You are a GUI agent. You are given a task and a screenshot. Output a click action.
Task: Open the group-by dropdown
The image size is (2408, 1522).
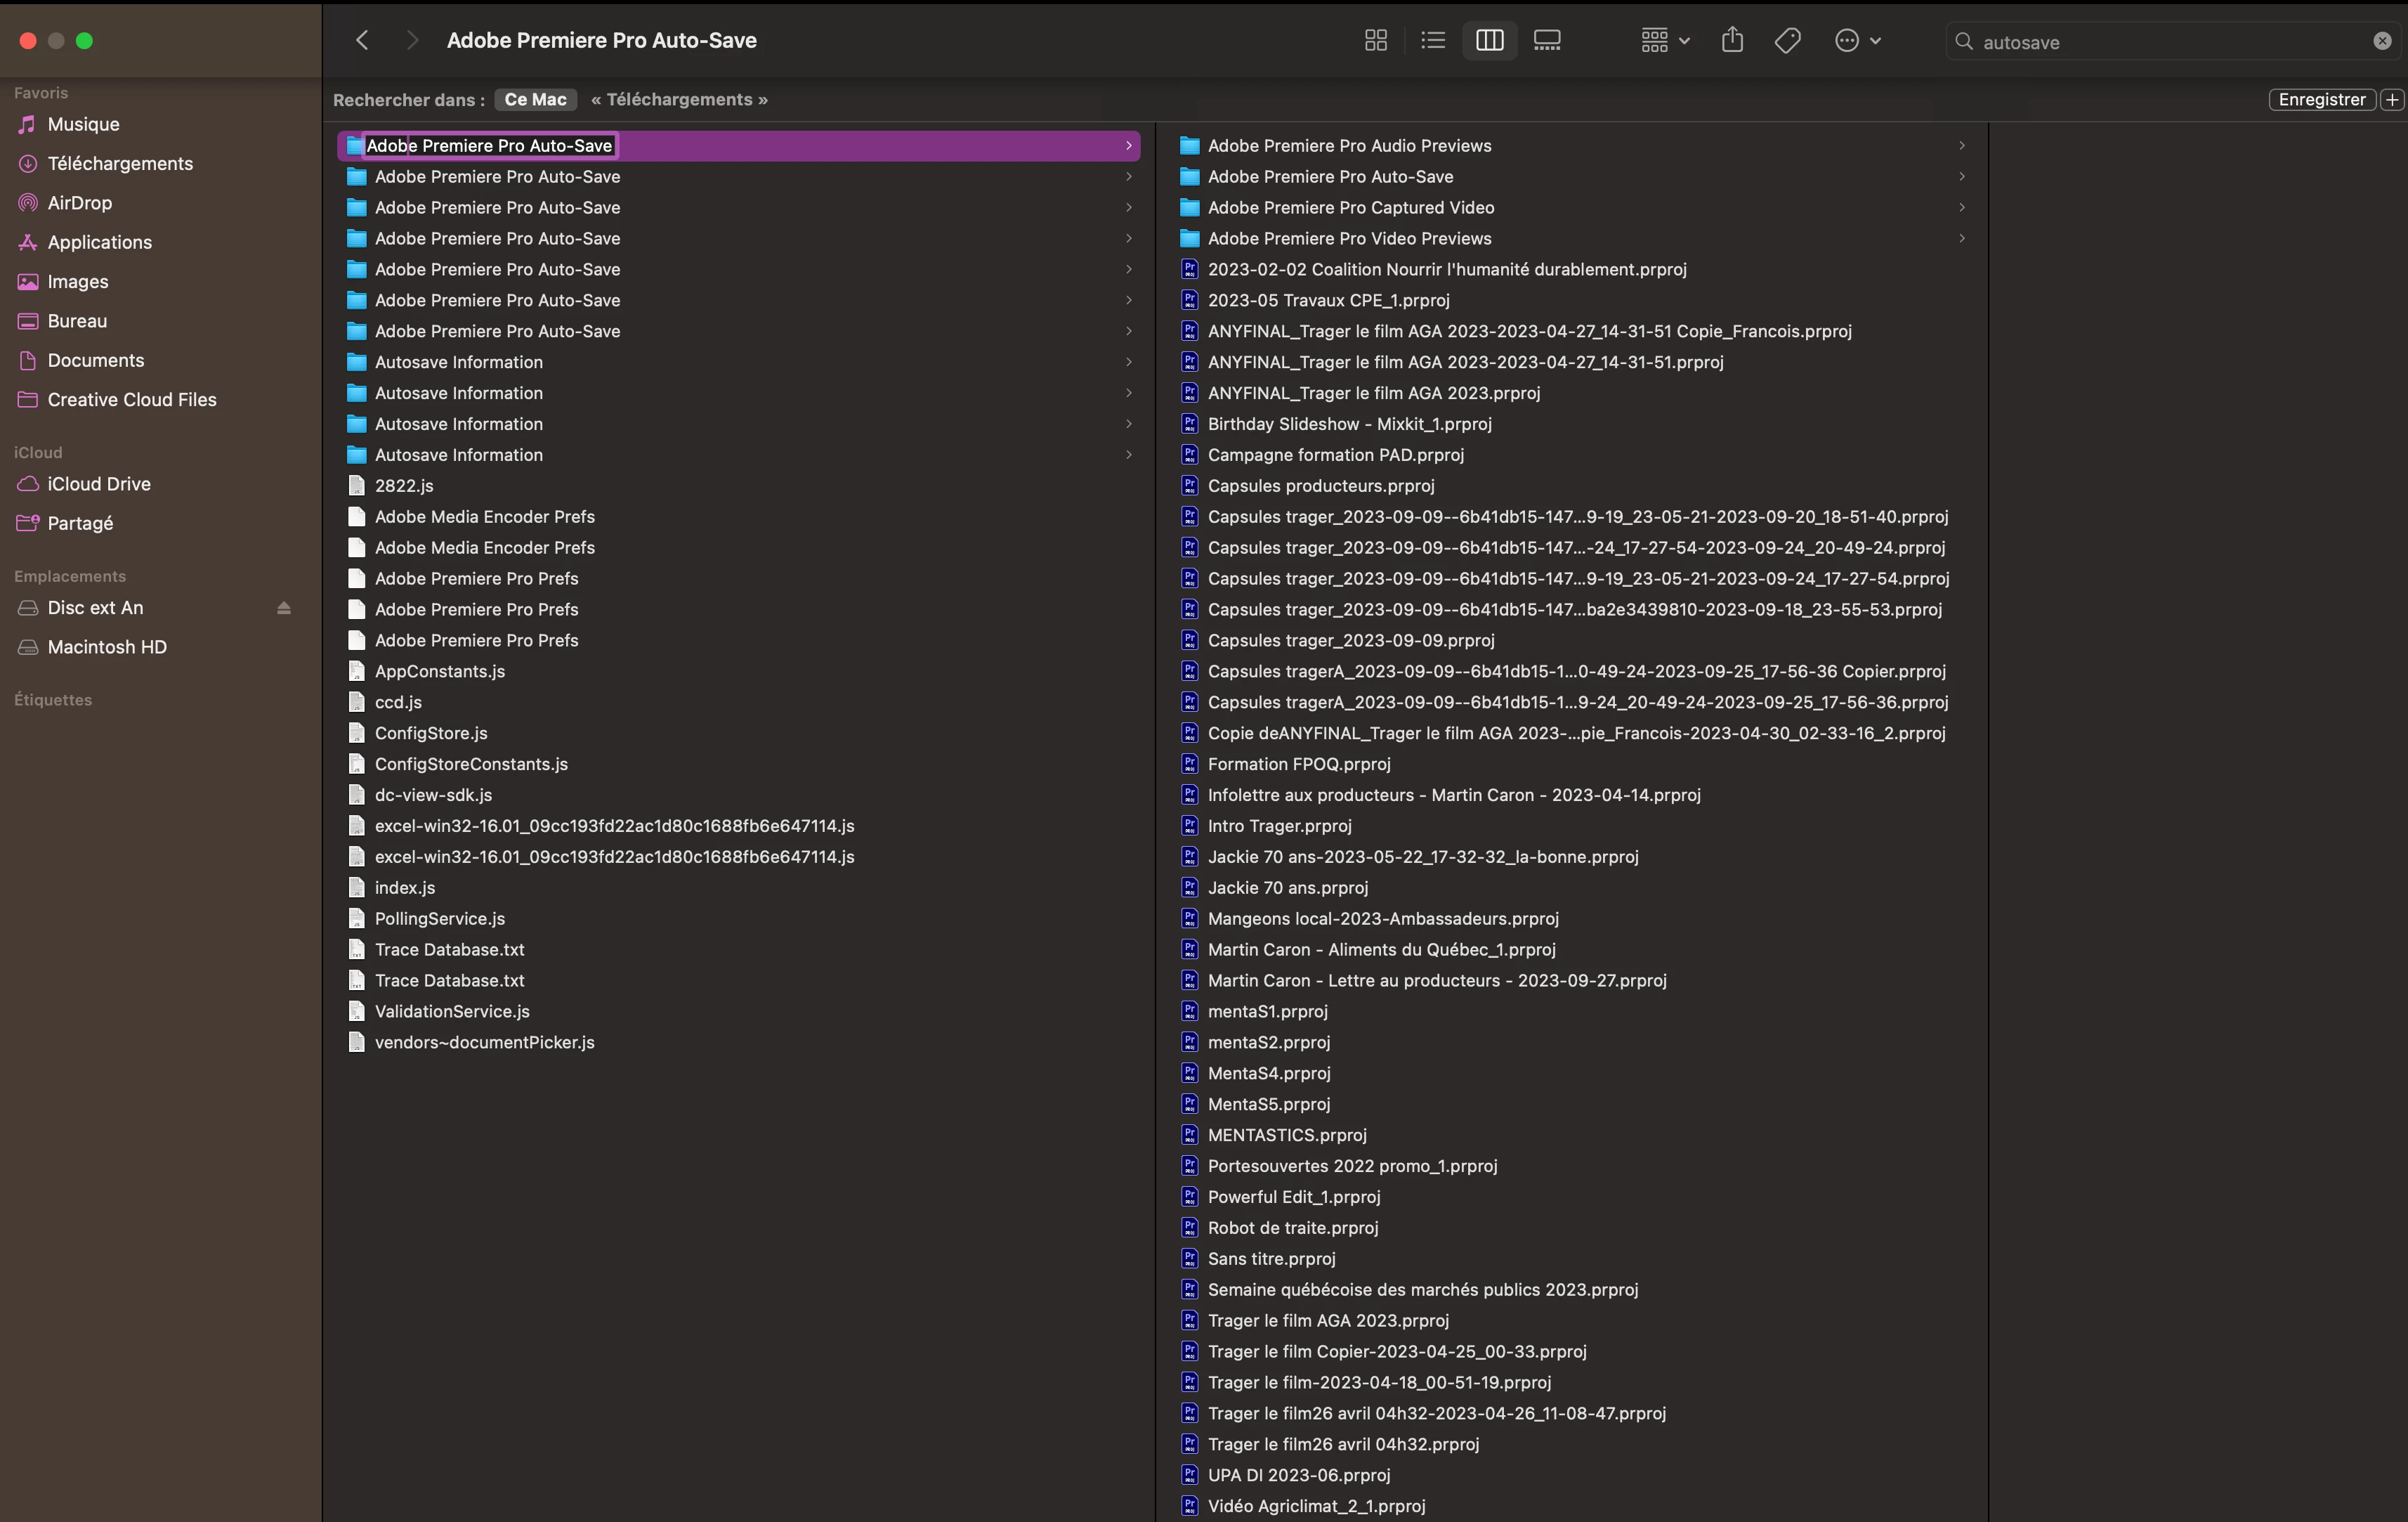[1664, 40]
